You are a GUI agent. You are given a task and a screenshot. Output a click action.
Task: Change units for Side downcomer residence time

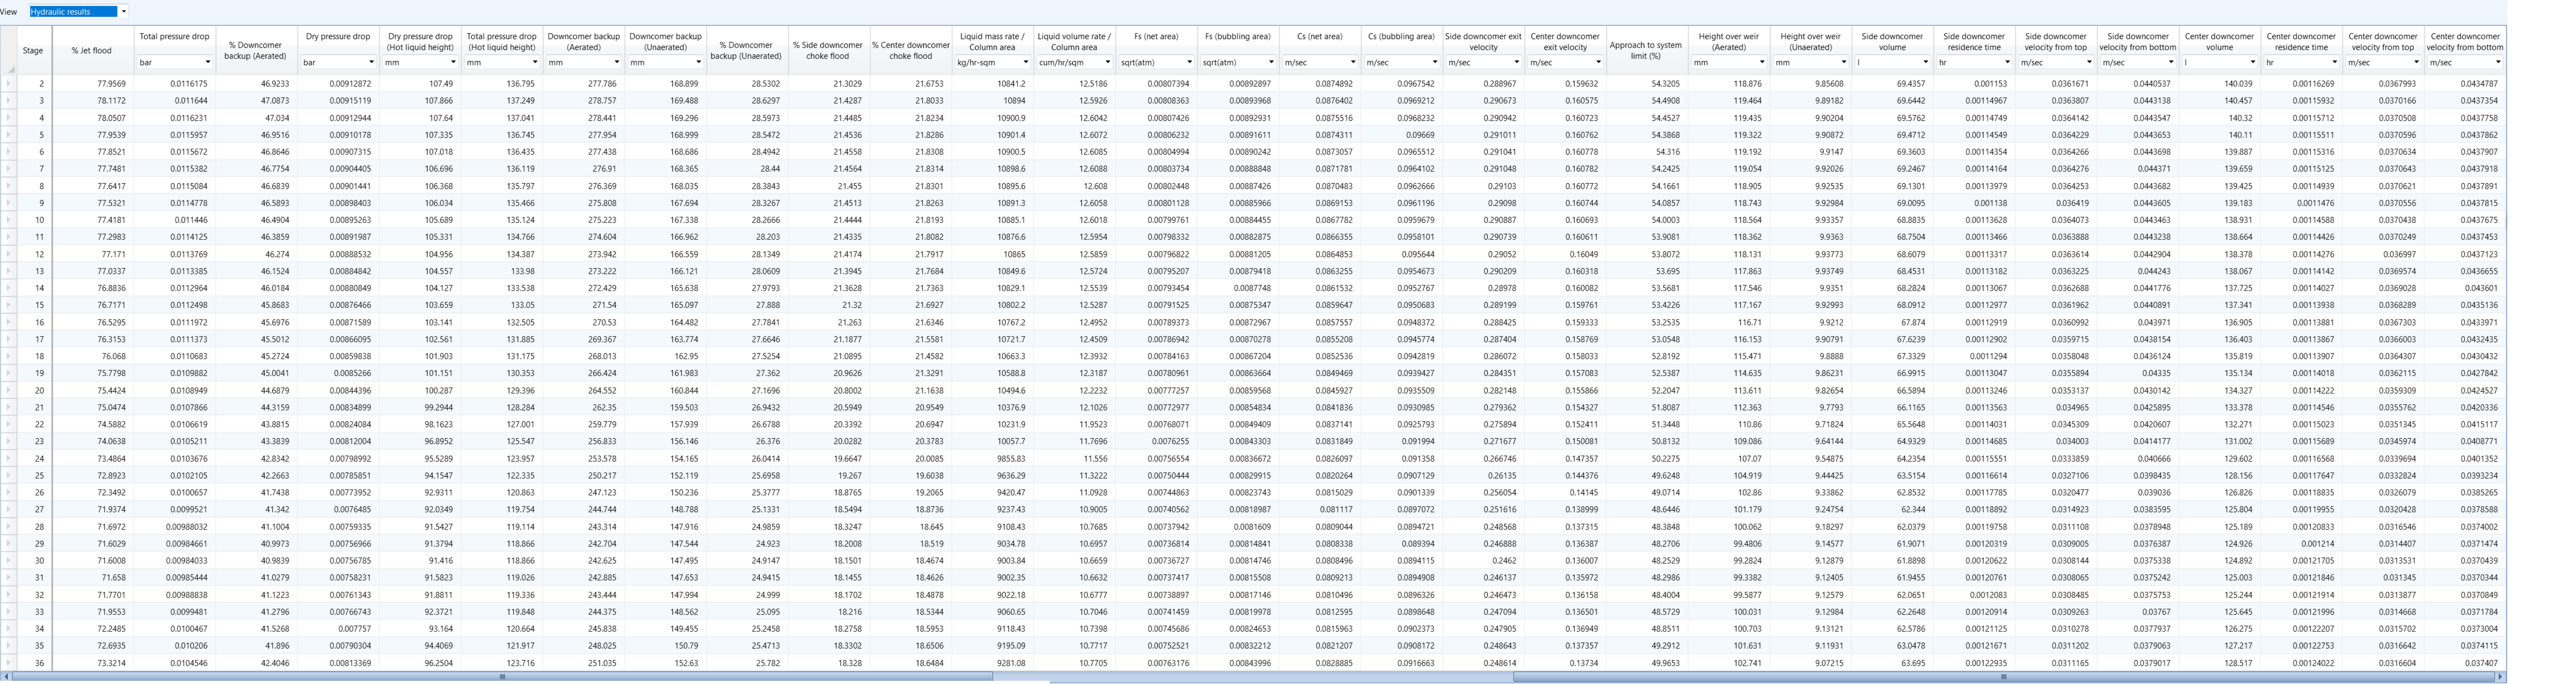(x=1975, y=62)
